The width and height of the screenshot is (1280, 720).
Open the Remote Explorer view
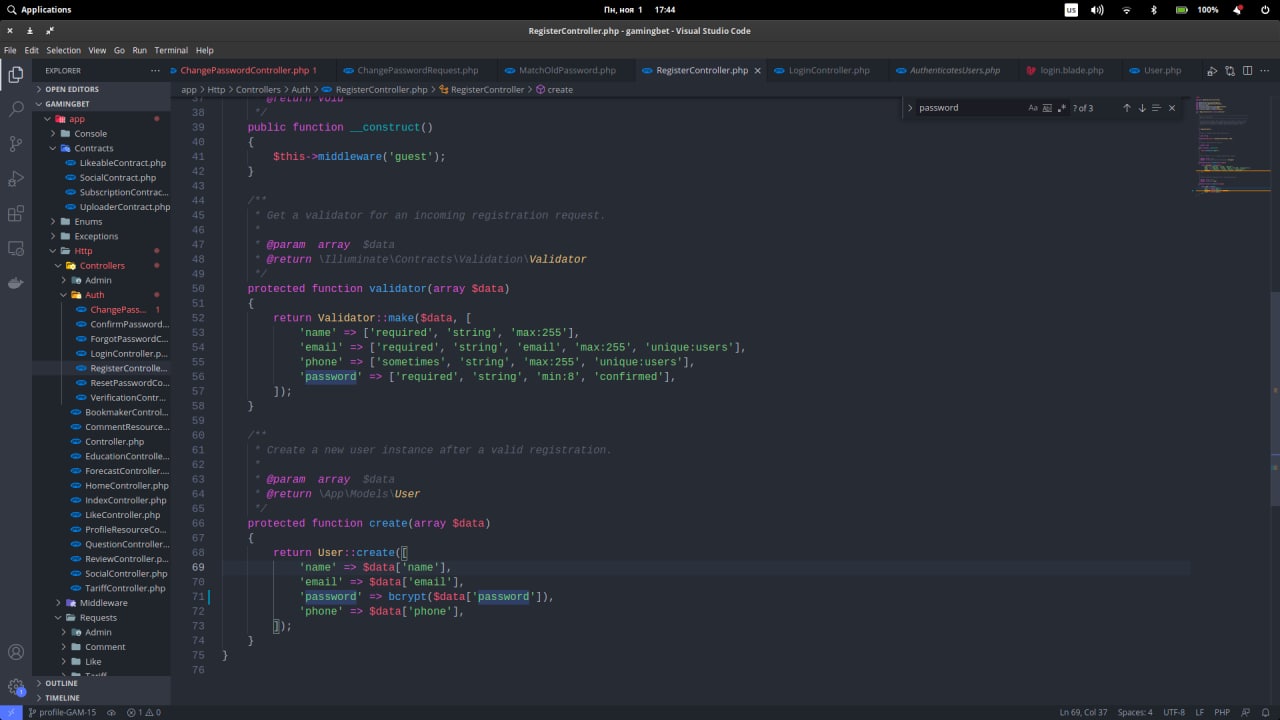(16, 248)
